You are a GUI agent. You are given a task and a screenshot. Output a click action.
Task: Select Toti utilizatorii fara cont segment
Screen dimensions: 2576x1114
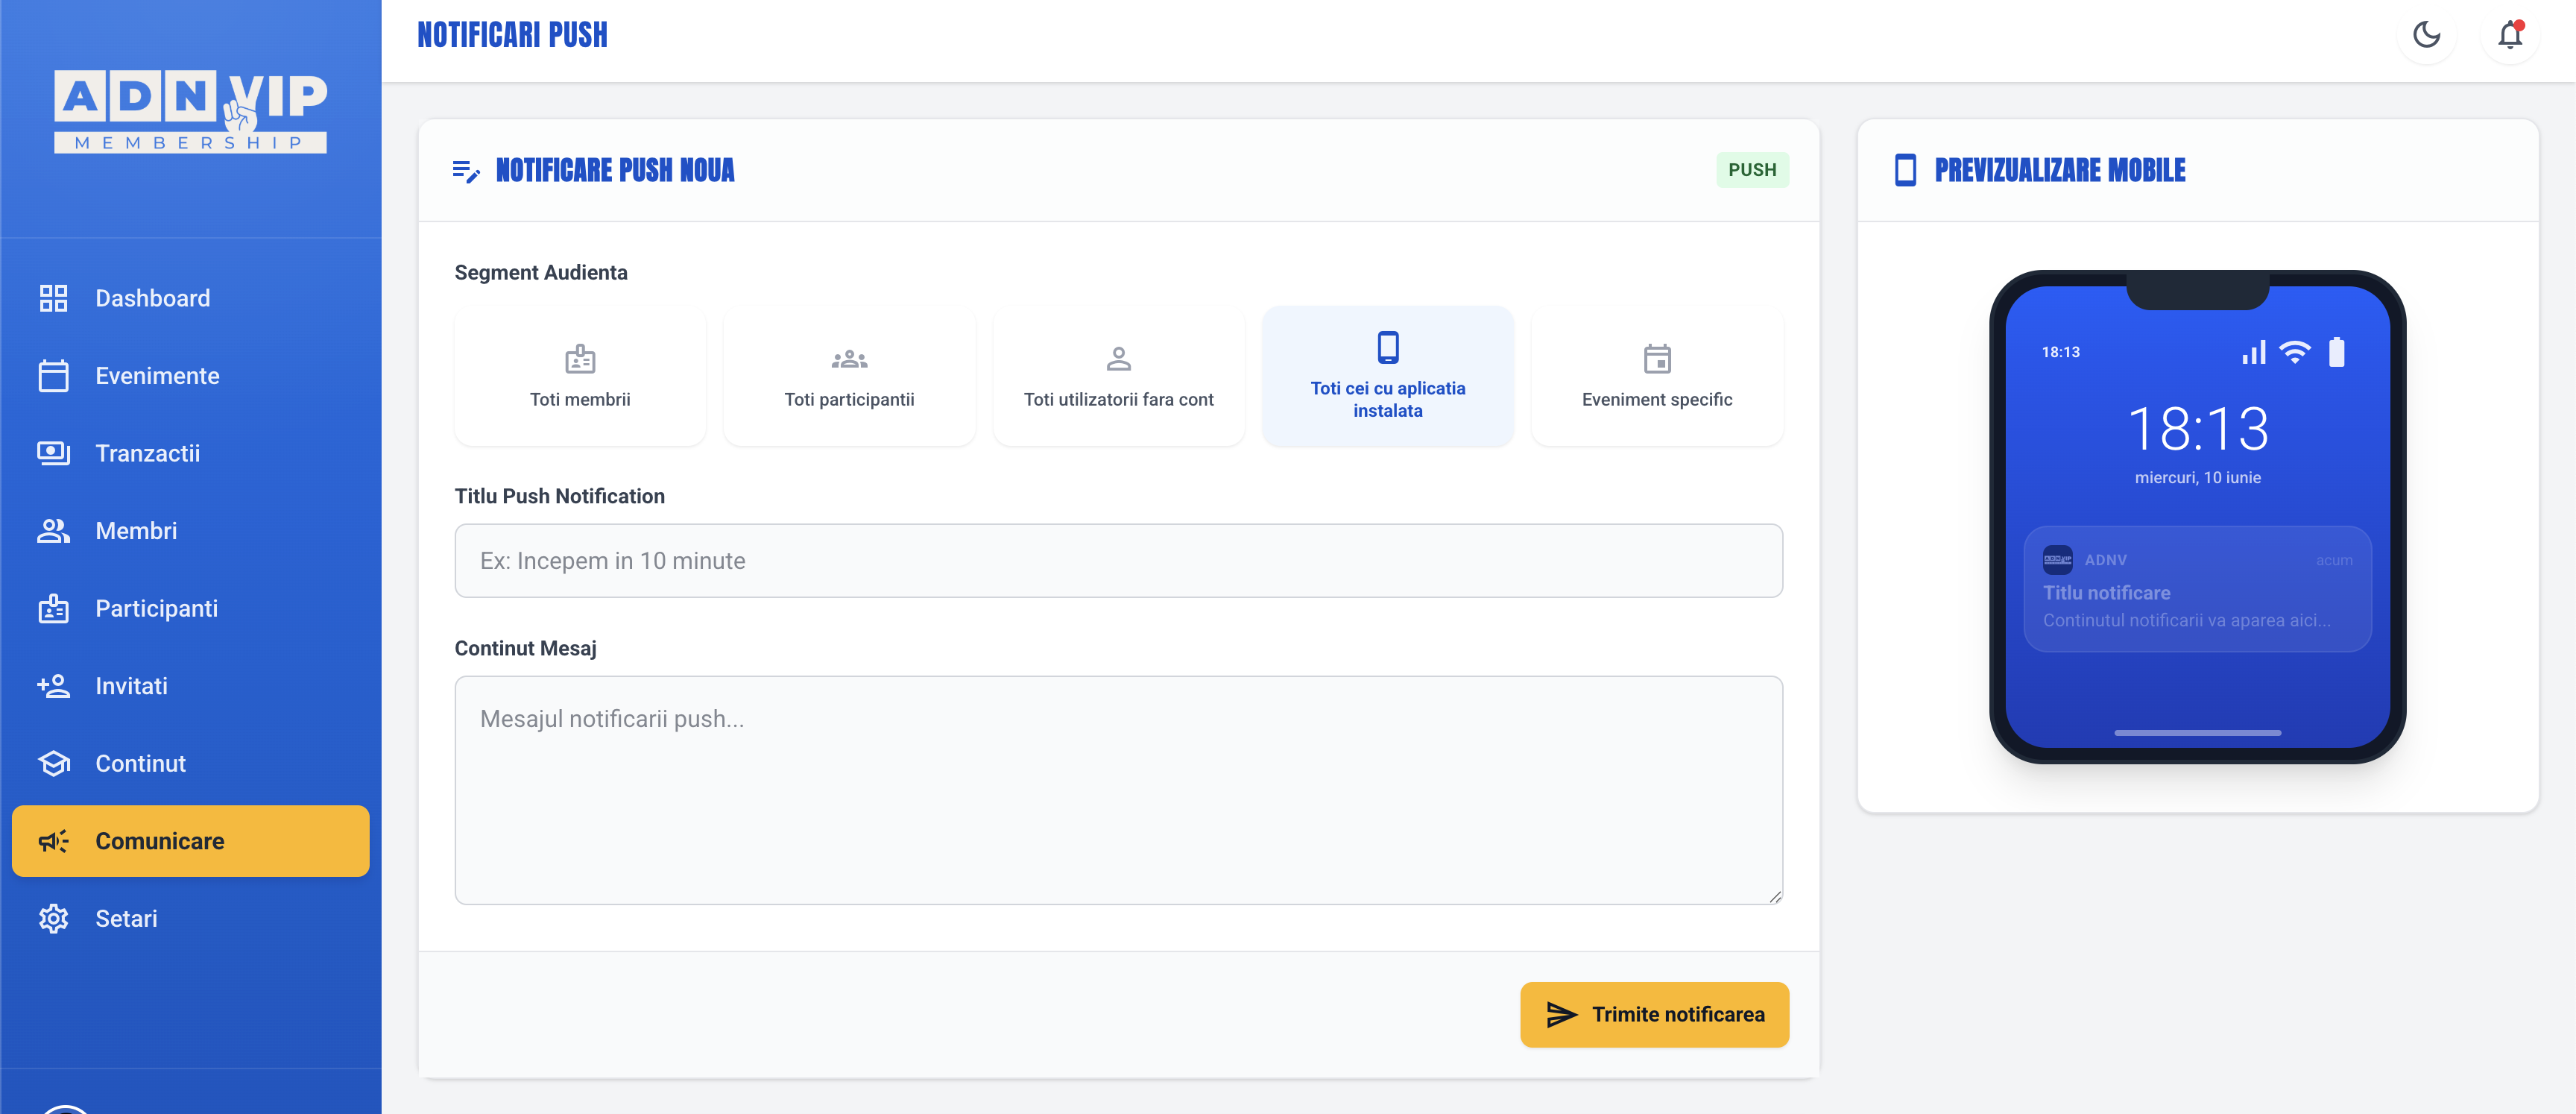point(1118,376)
